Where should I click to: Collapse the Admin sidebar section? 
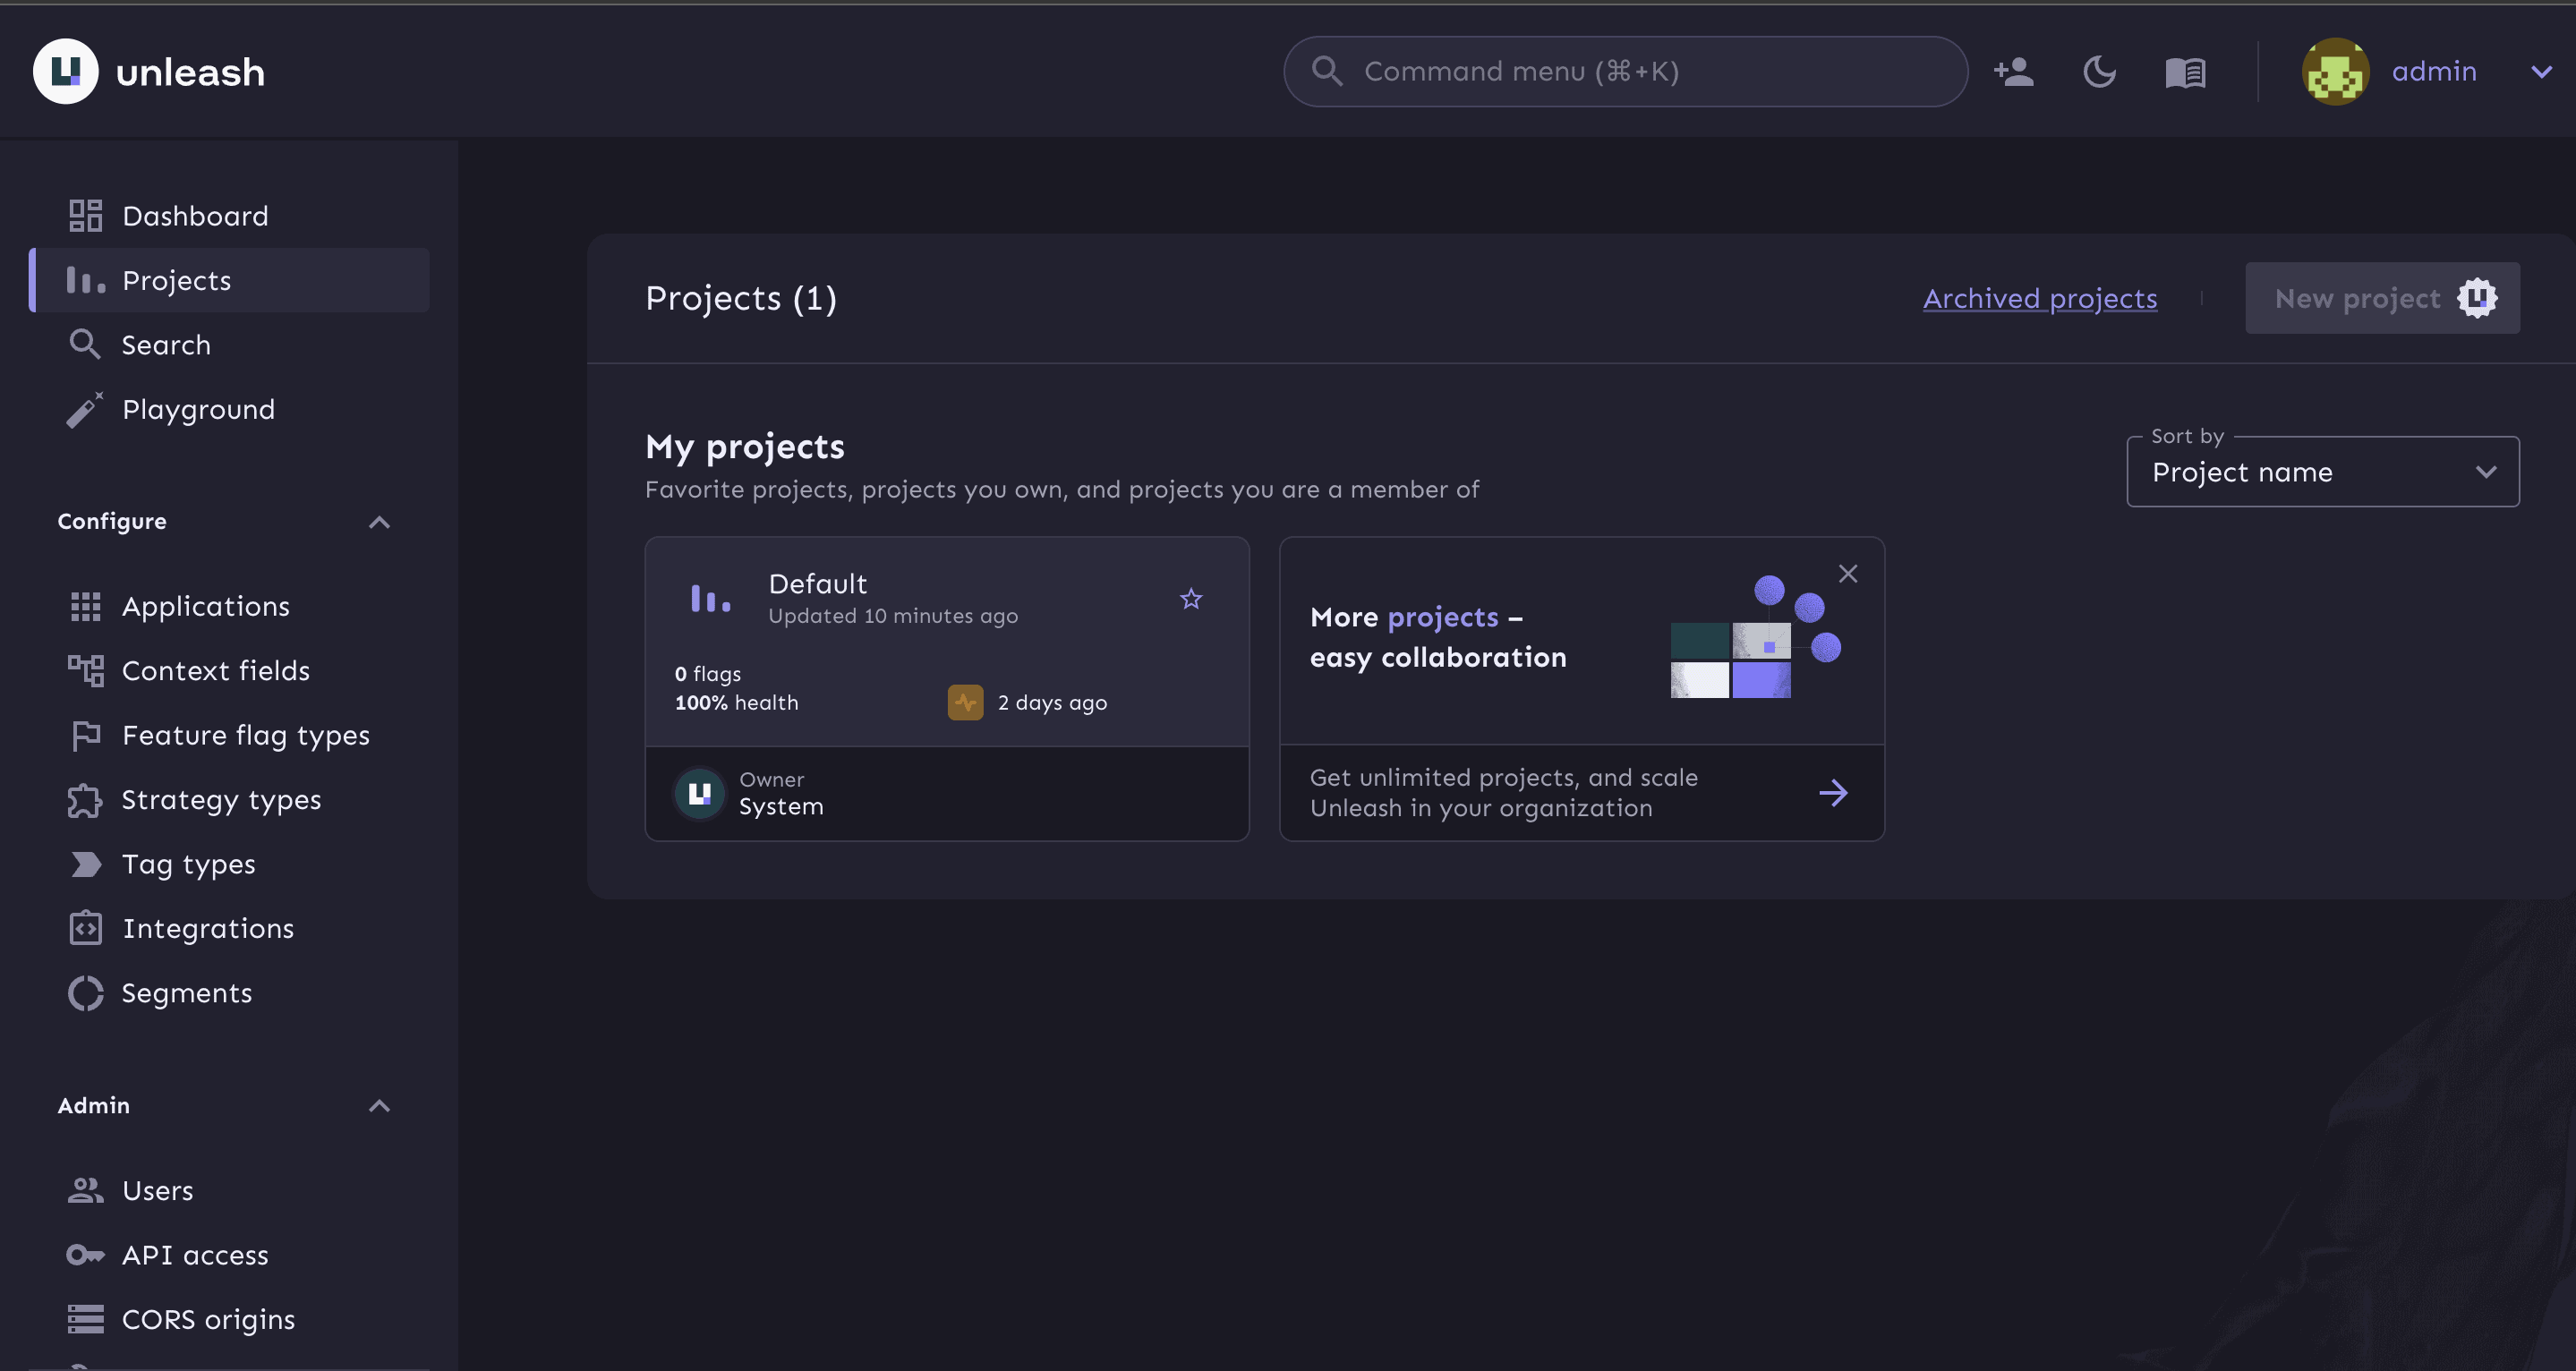coord(379,1106)
